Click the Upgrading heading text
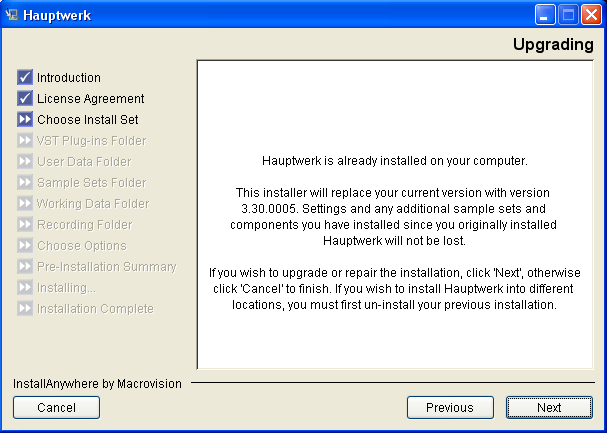This screenshot has width=607, height=433. click(553, 44)
